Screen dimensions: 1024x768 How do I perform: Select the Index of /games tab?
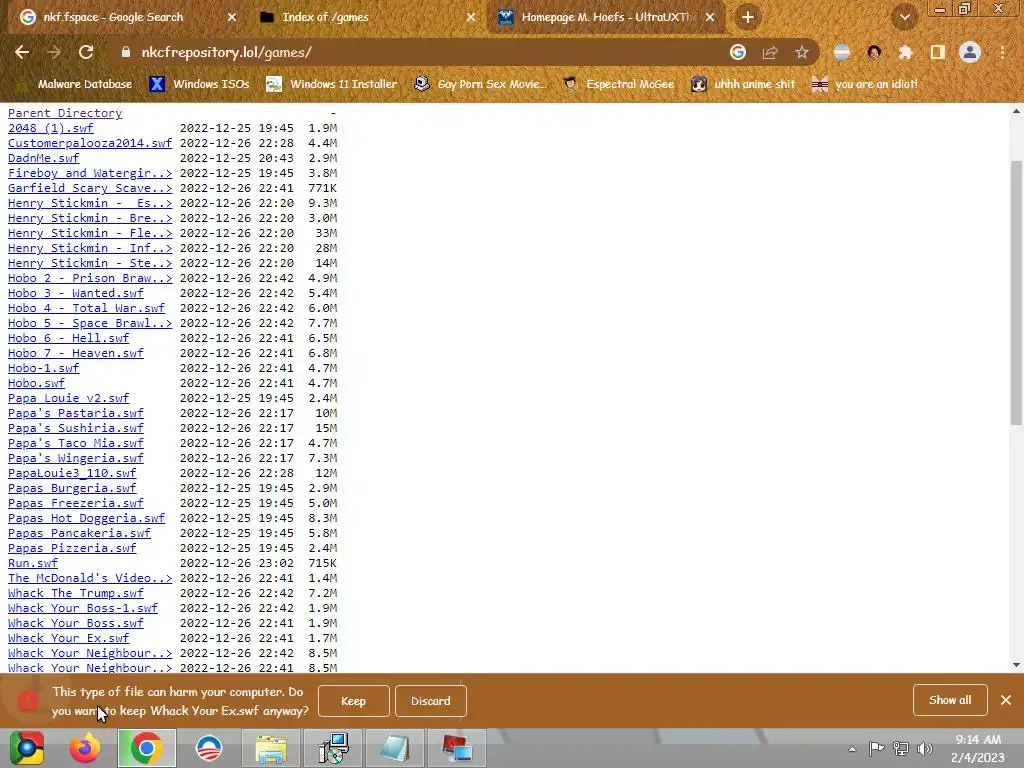click(x=366, y=17)
